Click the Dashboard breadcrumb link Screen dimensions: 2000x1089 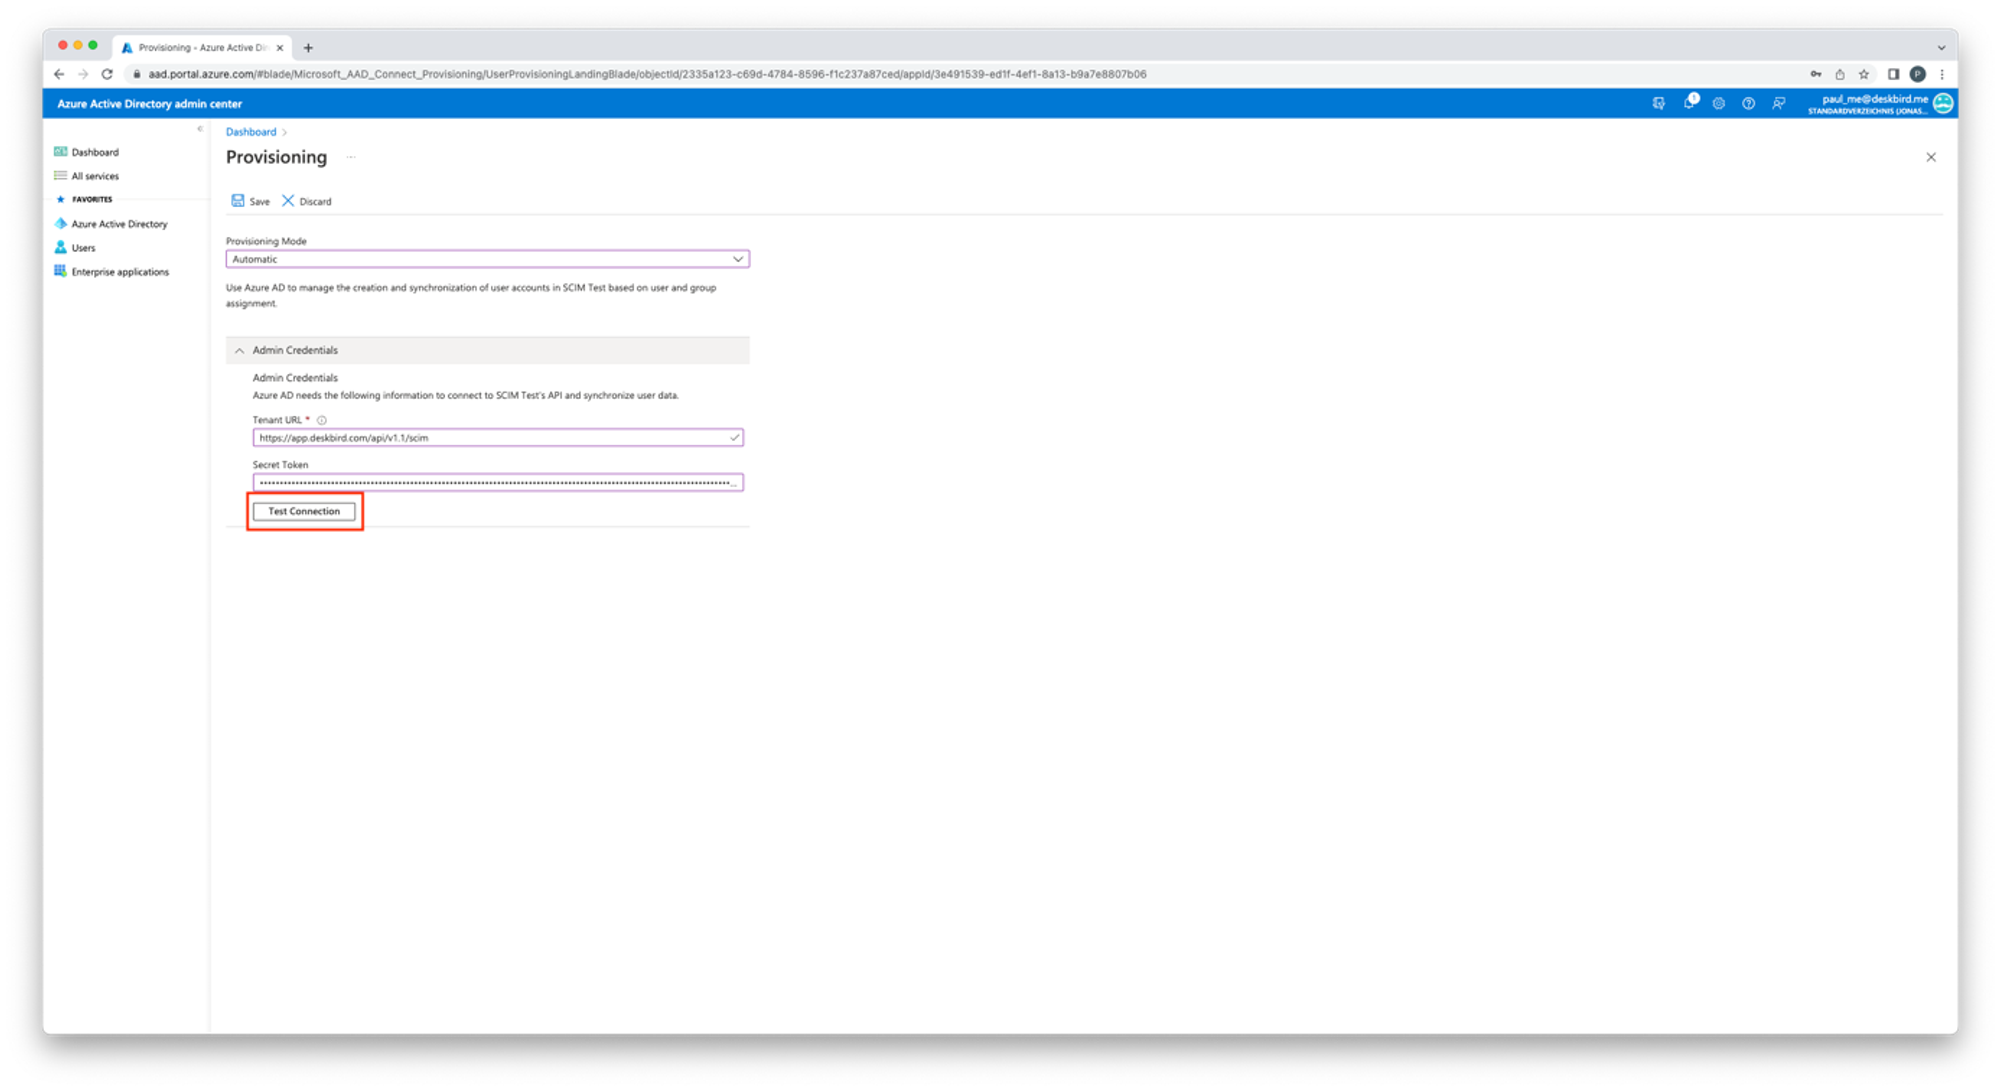[x=250, y=132]
